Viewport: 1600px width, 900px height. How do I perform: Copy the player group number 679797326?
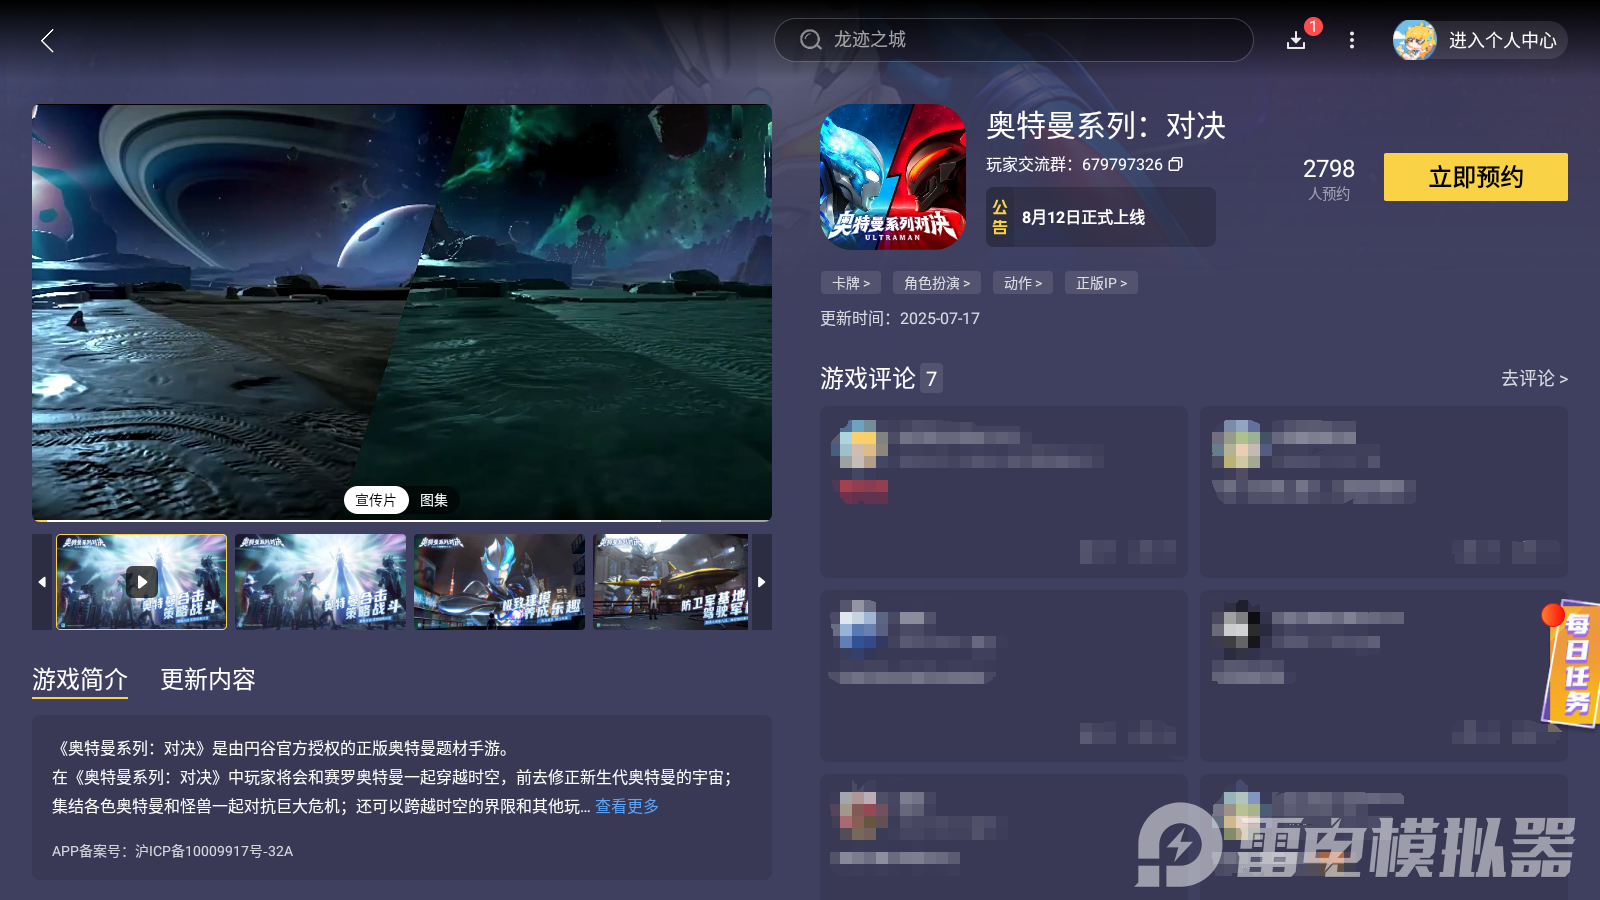(1176, 164)
